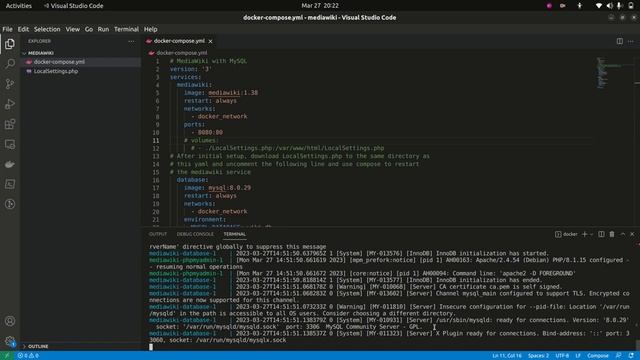Close the docker-compose.yml editor tab
The image size is (640, 360).
click(210, 41)
